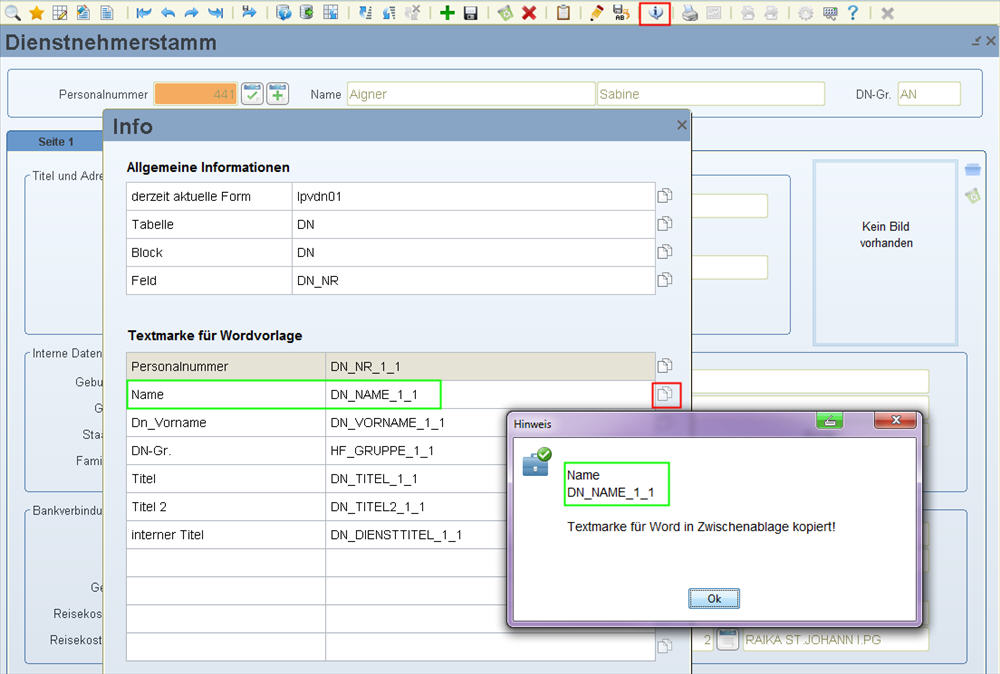Click the Personalnummer field showing 441

(195, 94)
